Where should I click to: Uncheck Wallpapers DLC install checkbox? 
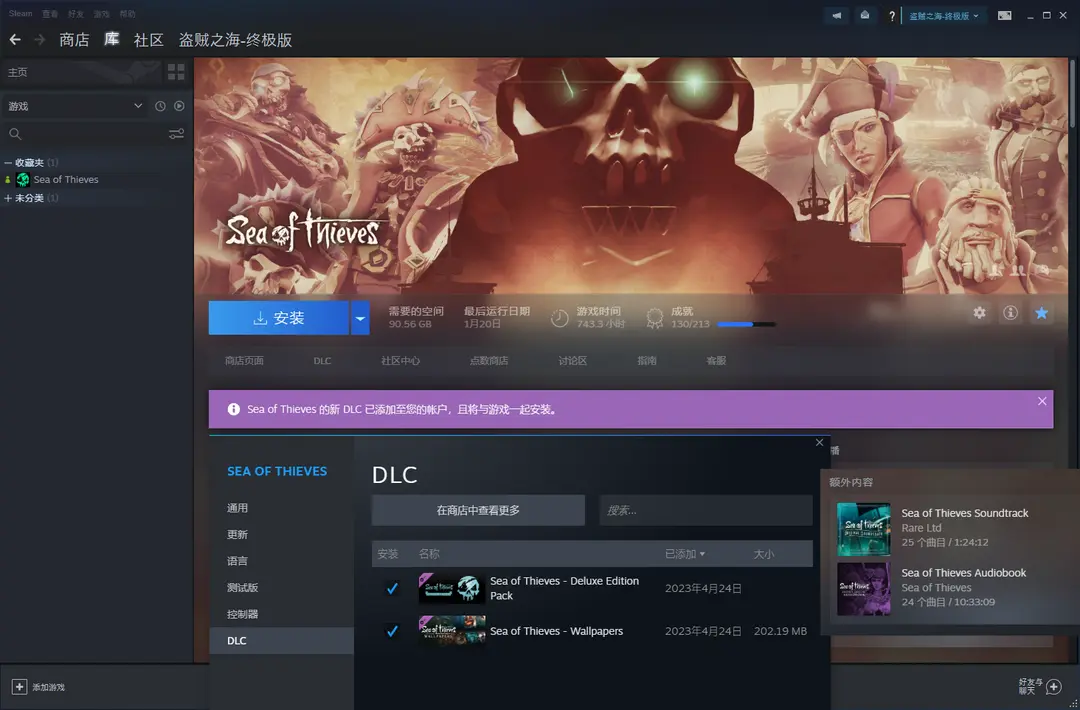[392, 631]
